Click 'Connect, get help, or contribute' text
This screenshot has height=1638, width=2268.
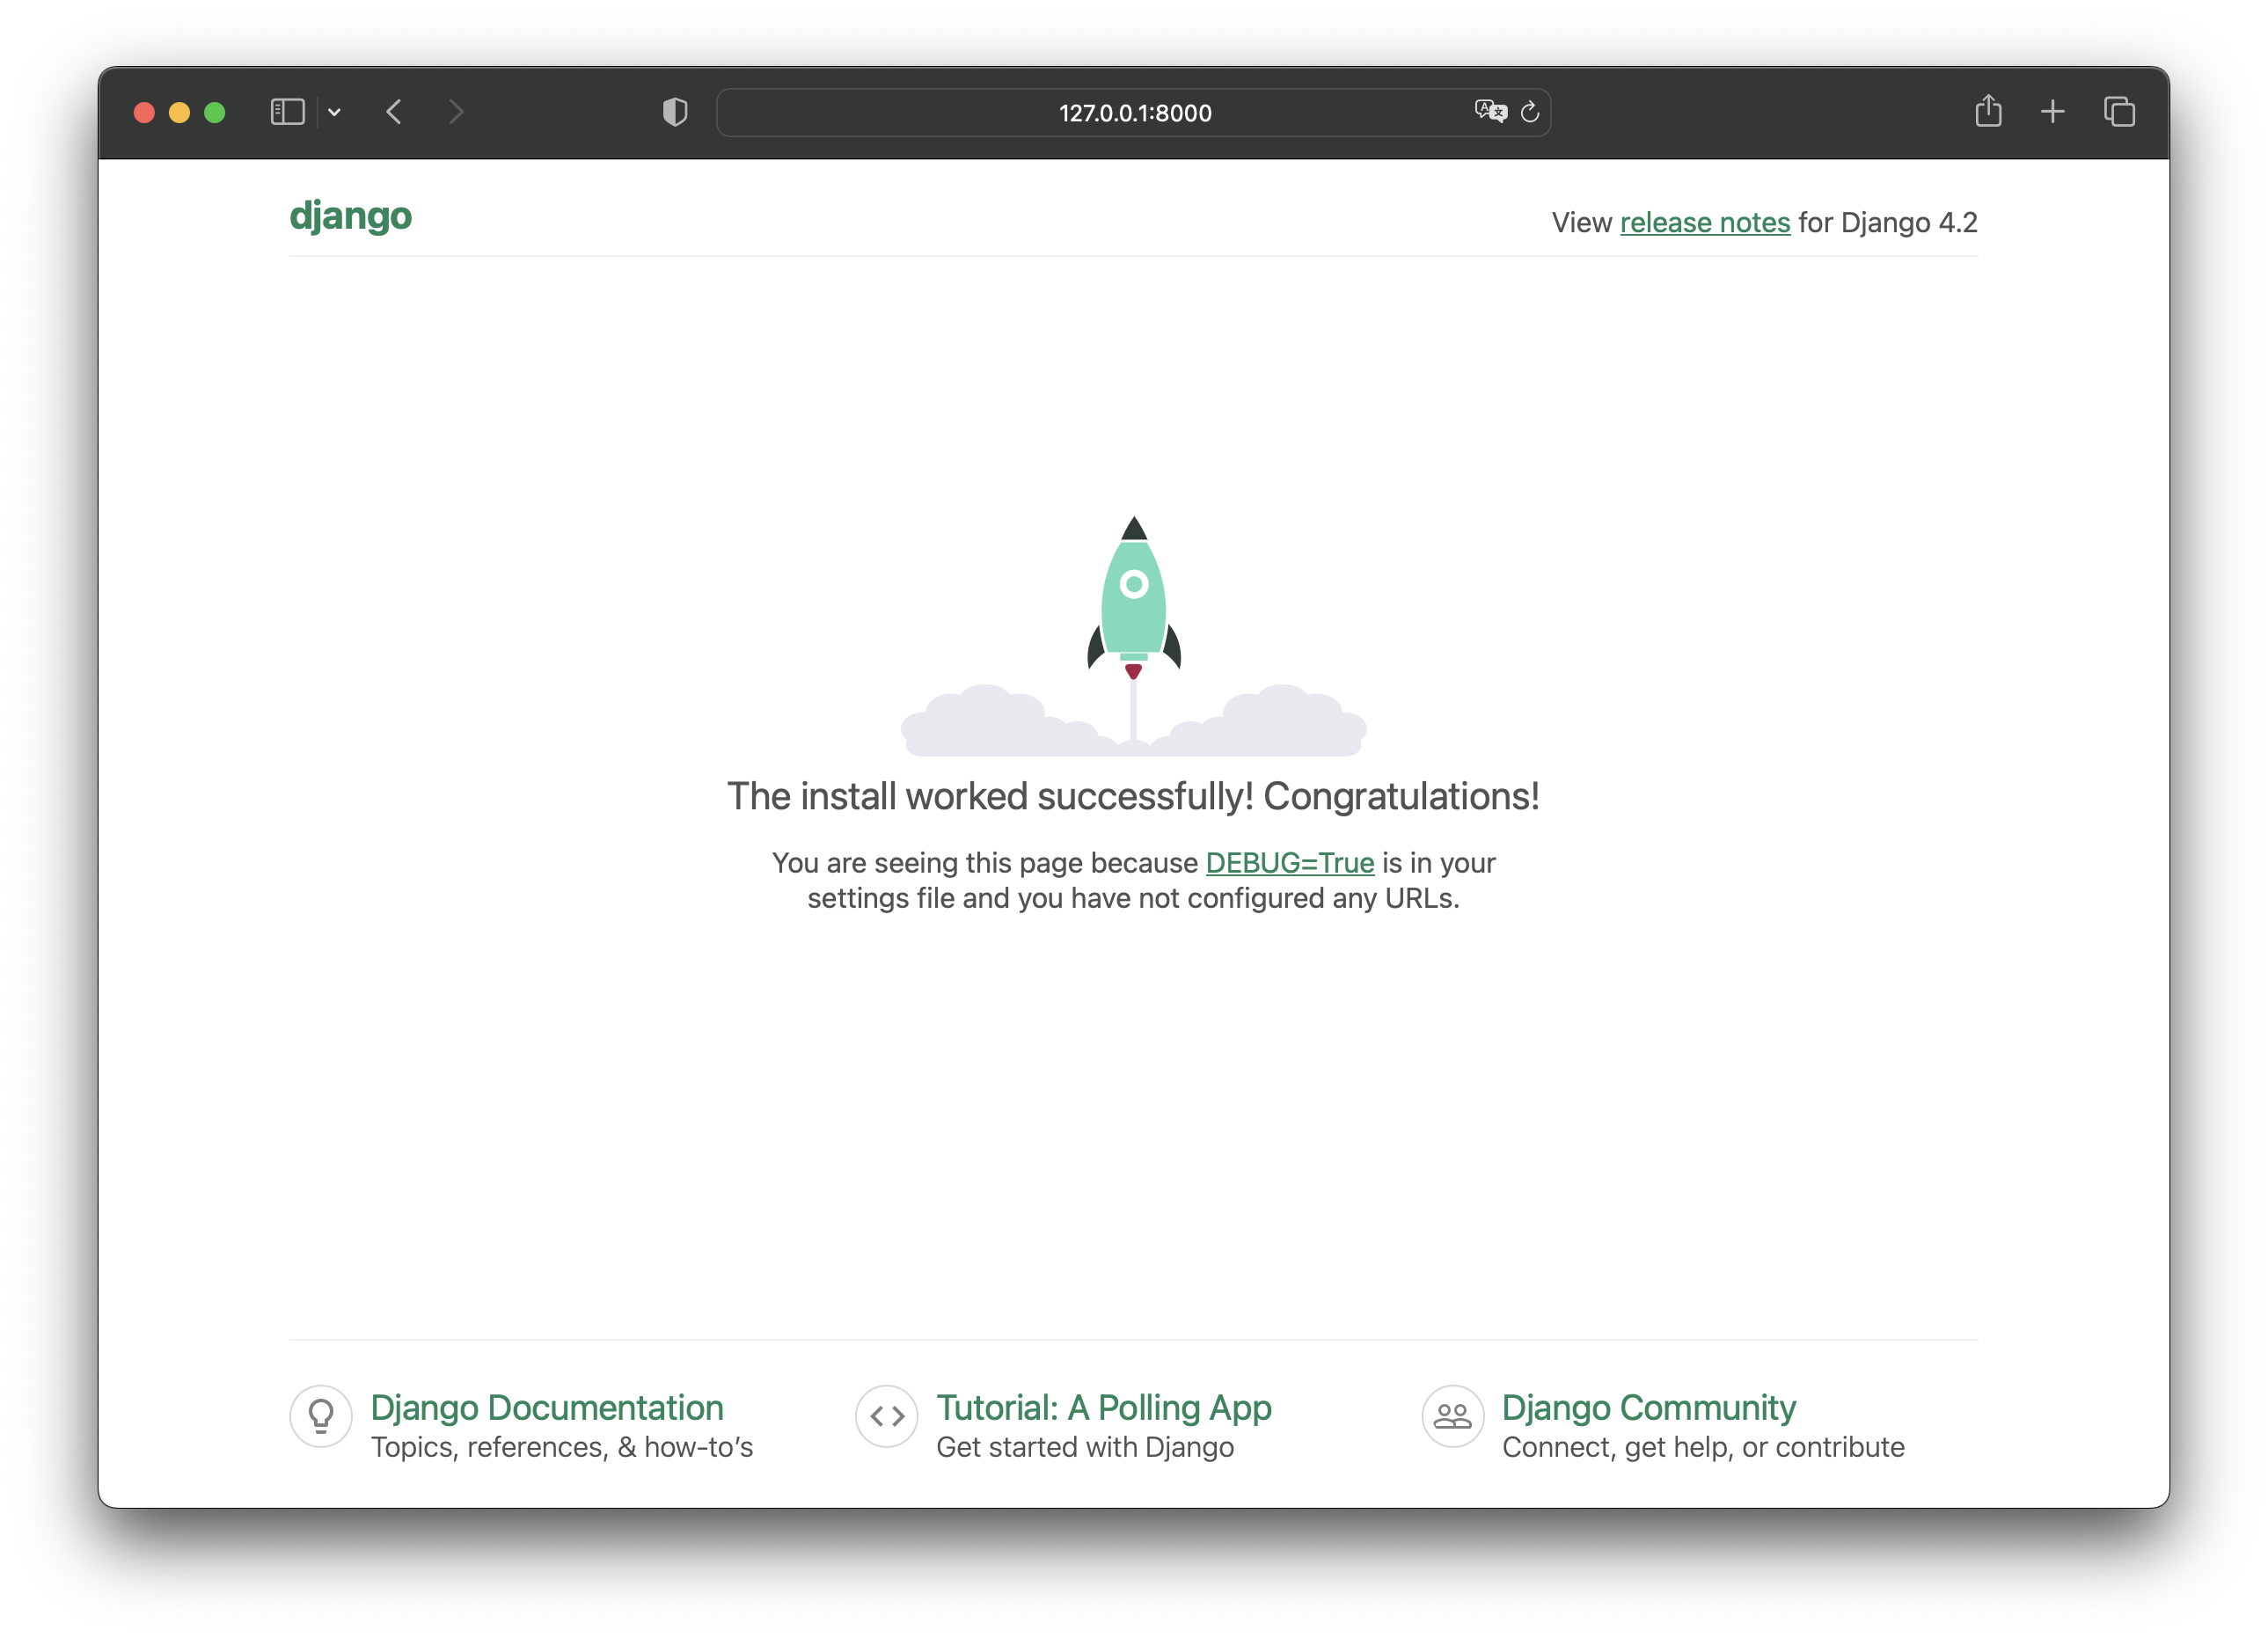click(x=1703, y=1447)
